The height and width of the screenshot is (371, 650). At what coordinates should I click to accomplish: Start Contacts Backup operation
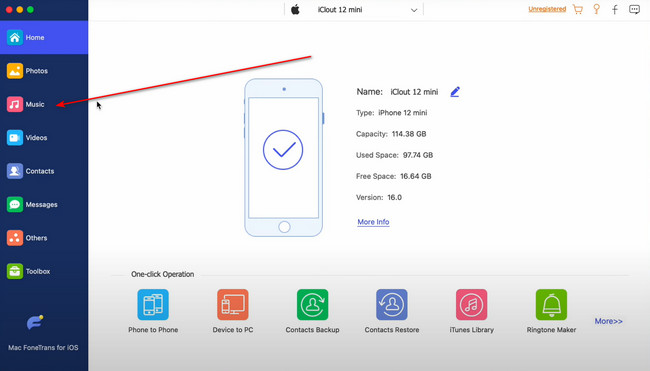tap(312, 311)
